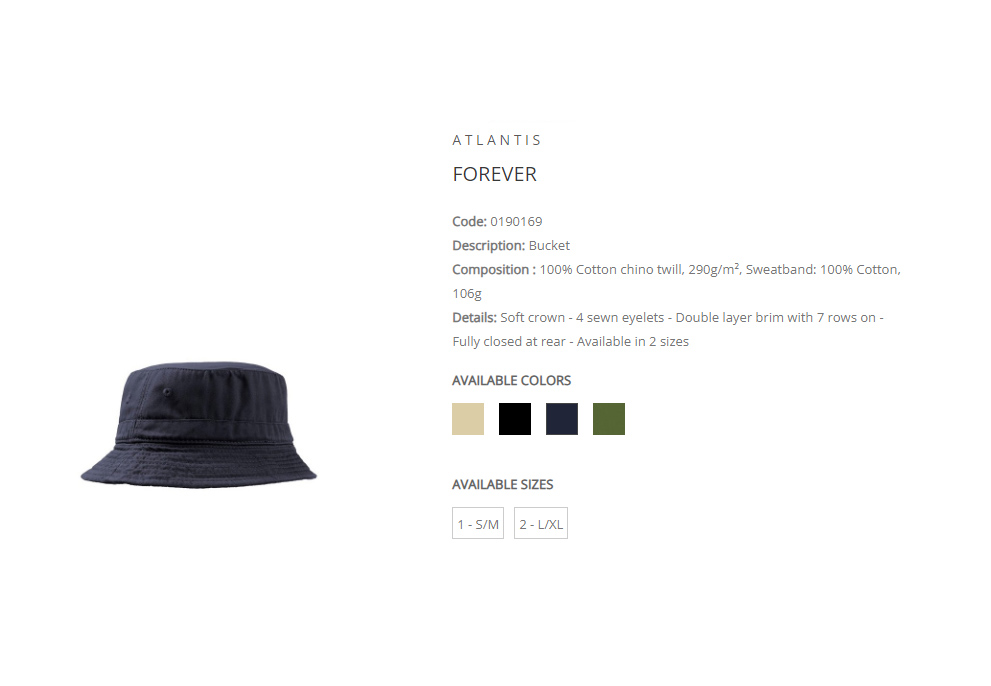Click the Composition label
991x686 pixels.
pos(494,270)
